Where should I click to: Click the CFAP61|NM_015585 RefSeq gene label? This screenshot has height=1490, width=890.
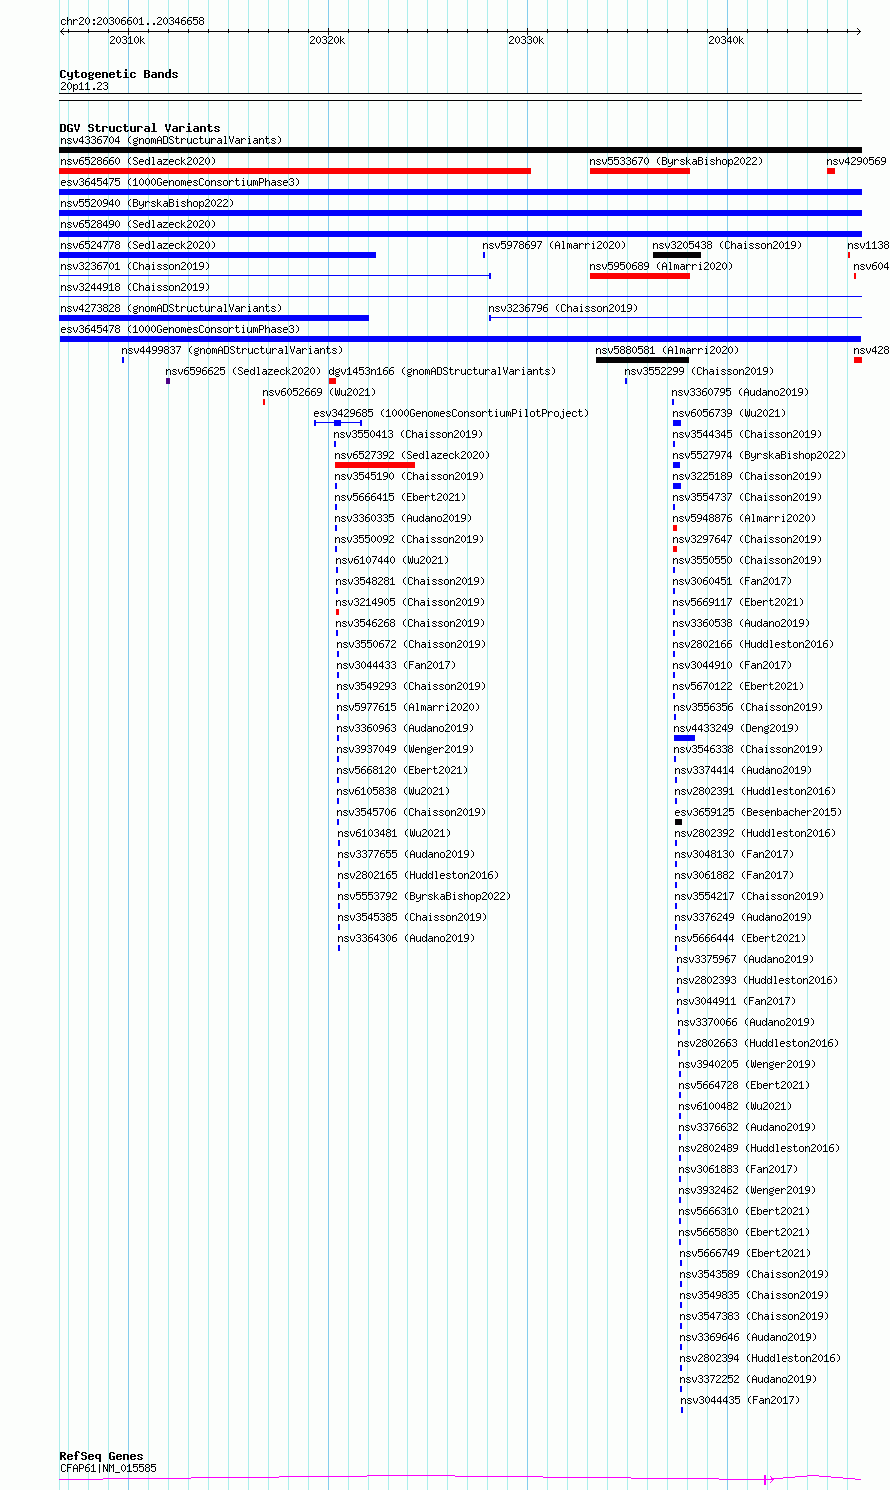[108, 1468]
